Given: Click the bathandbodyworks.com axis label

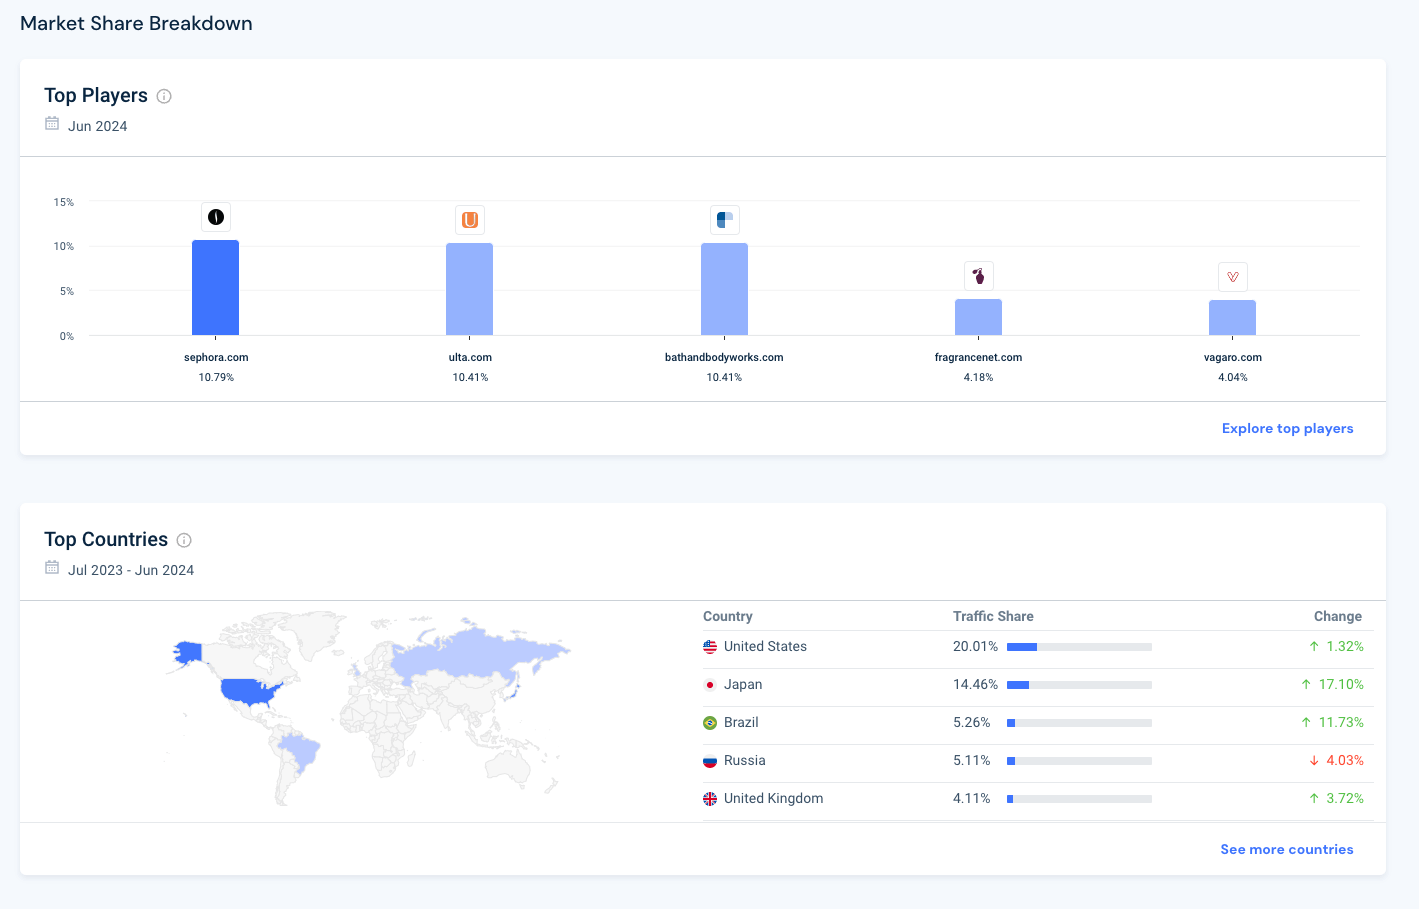Looking at the screenshot, I should 724,357.
